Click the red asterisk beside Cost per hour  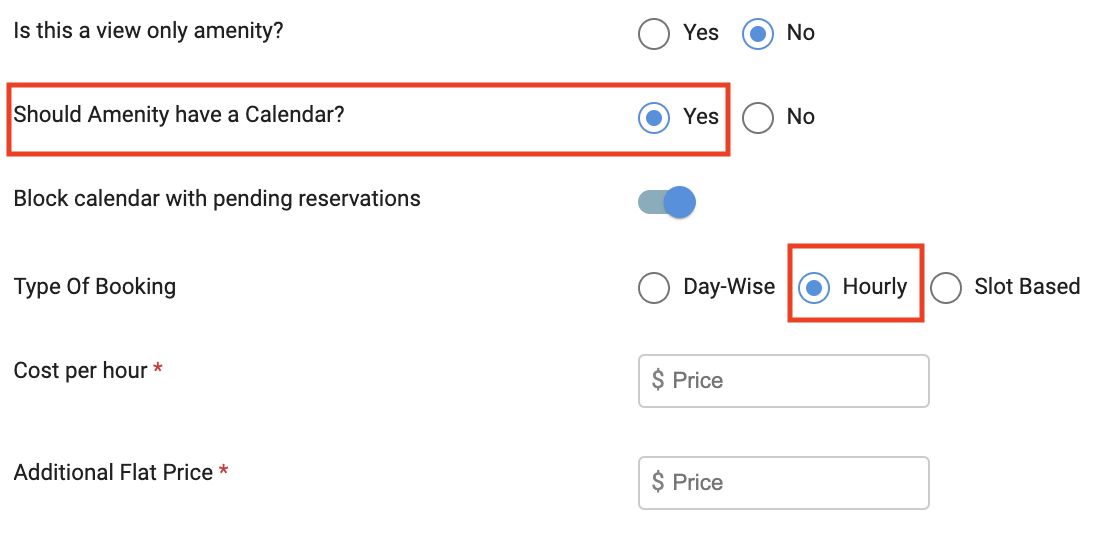158,368
